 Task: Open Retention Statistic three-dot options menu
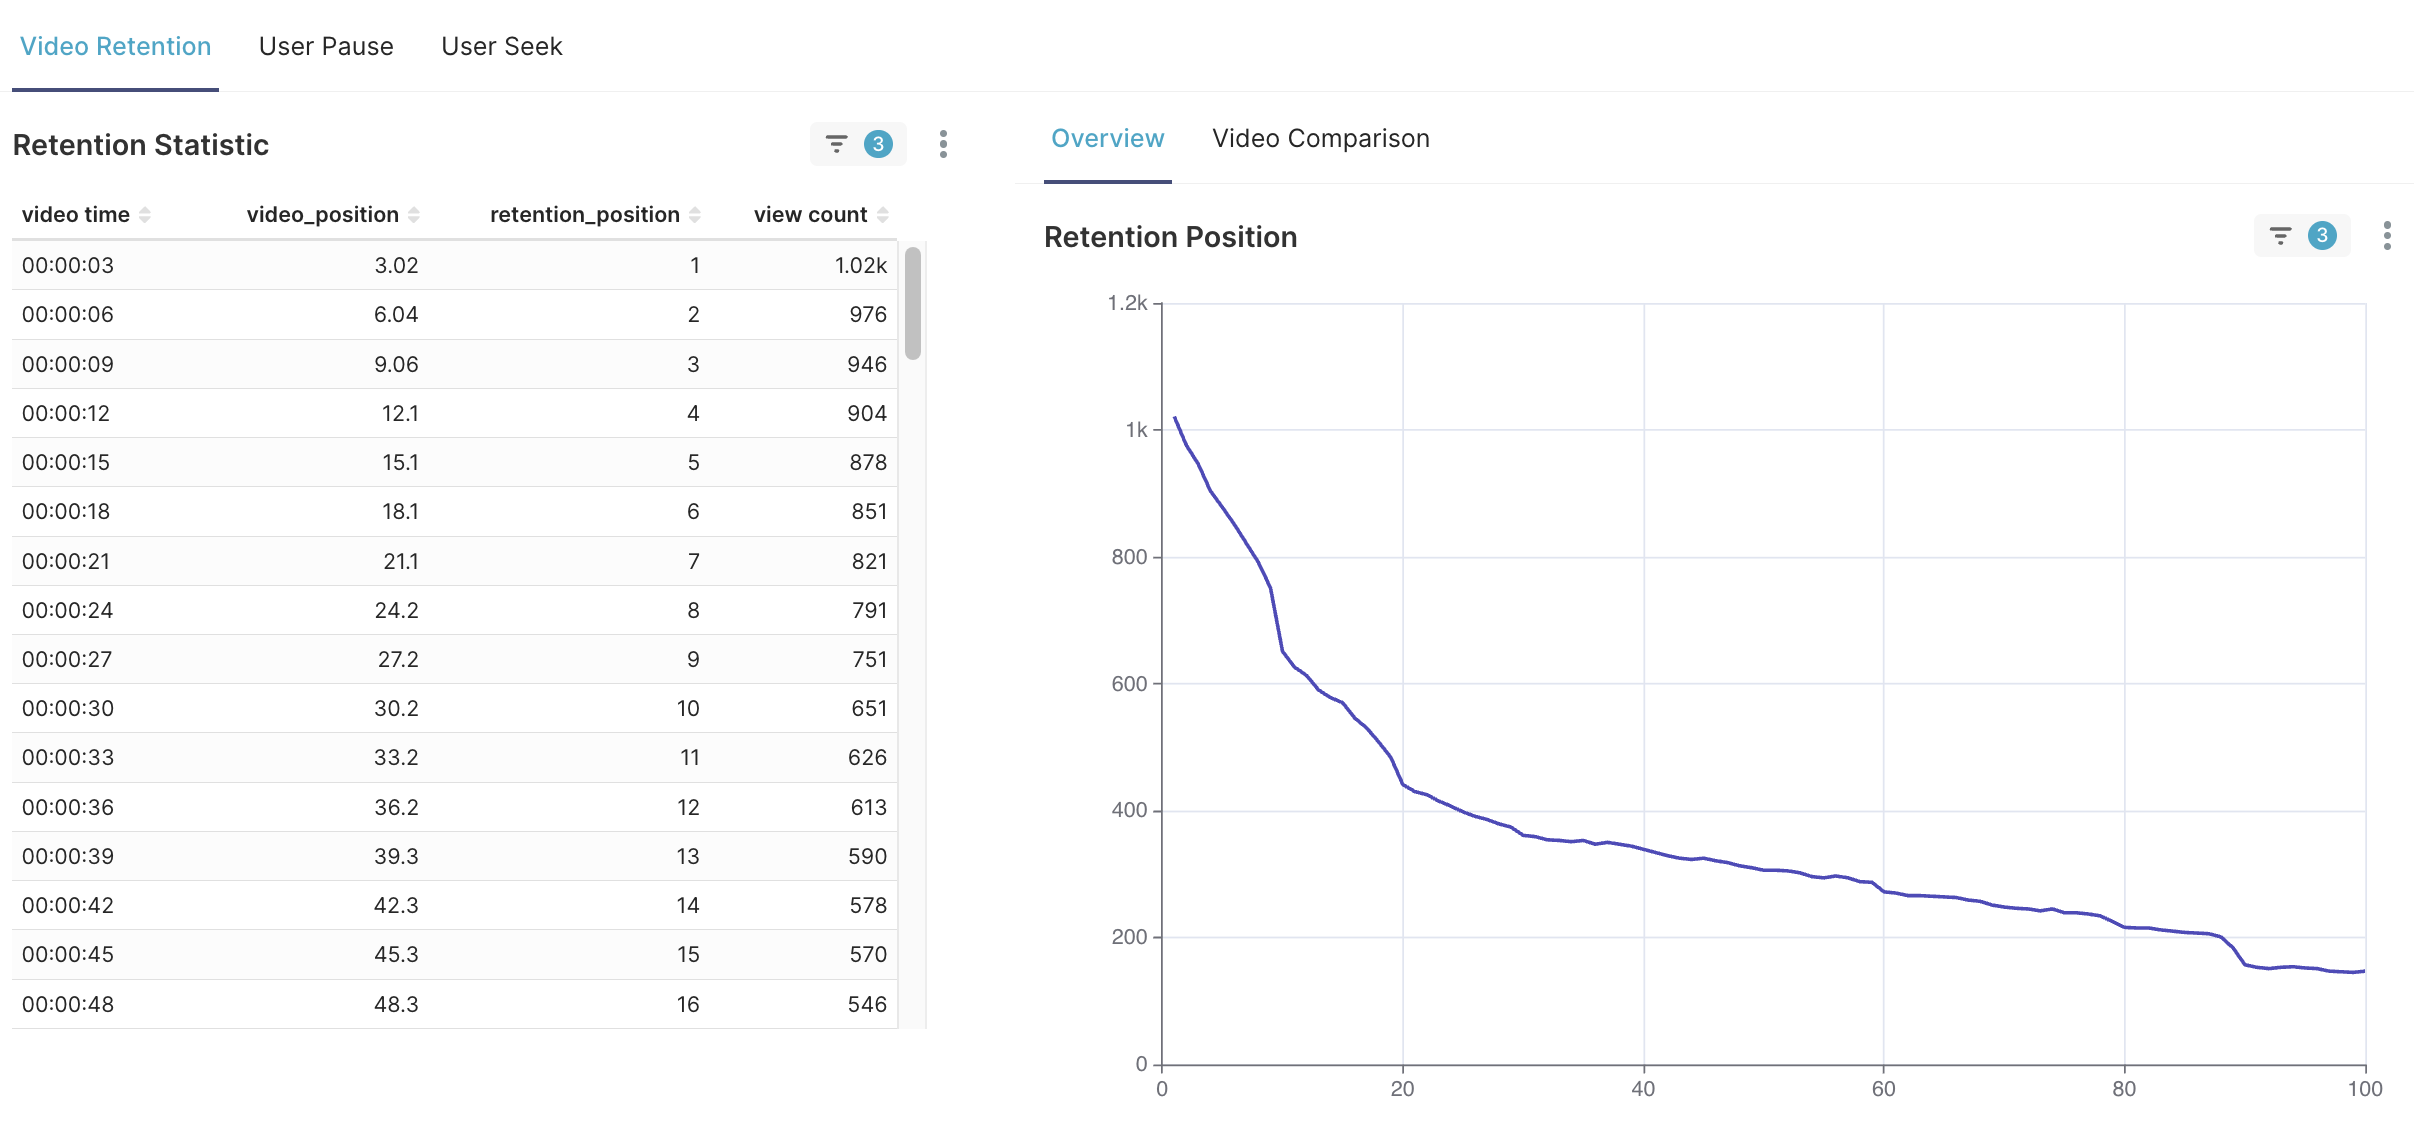click(943, 144)
